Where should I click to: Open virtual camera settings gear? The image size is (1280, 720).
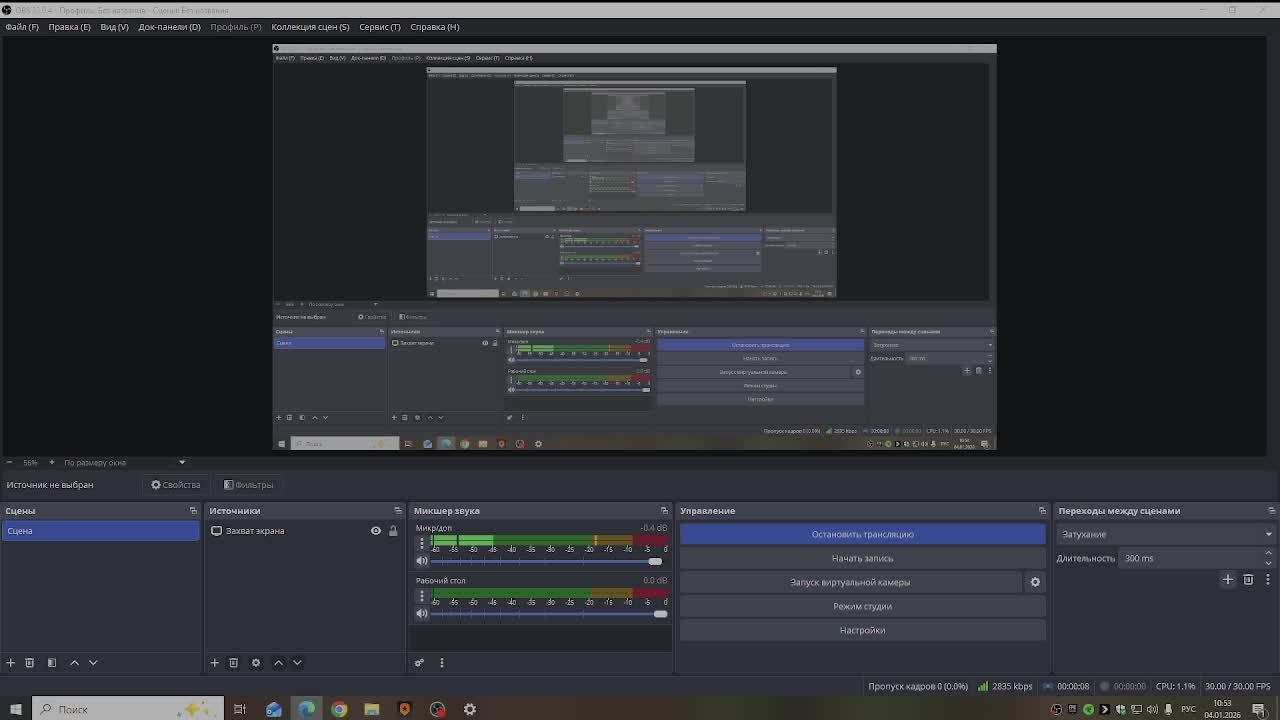point(1035,582)
